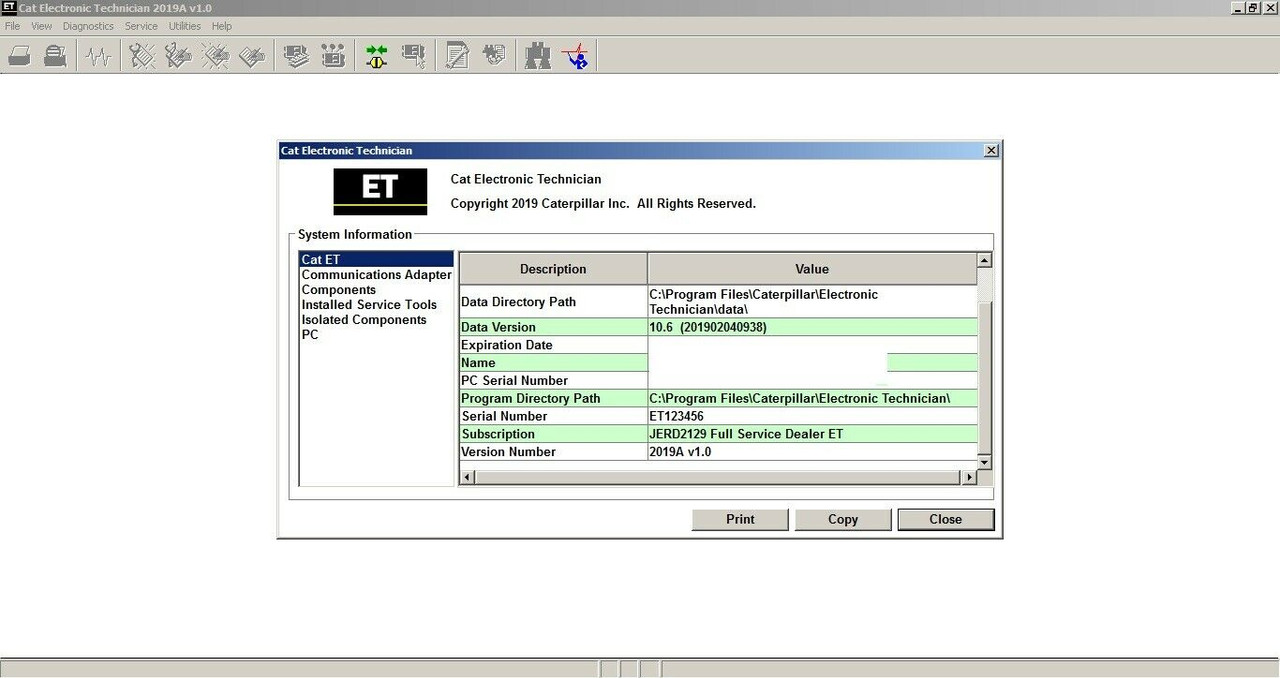The width and height of the screenshot is (1280, 678).
Task: Click the Copy button
Action: click(x=843, y=519)
